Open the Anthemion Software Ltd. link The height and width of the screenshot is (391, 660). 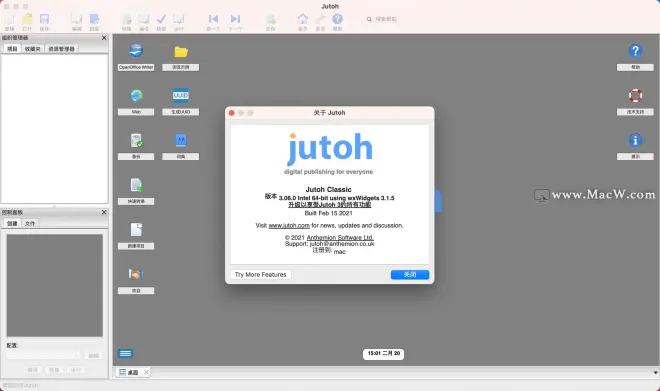pyautogui.click(x=340, y=238)
